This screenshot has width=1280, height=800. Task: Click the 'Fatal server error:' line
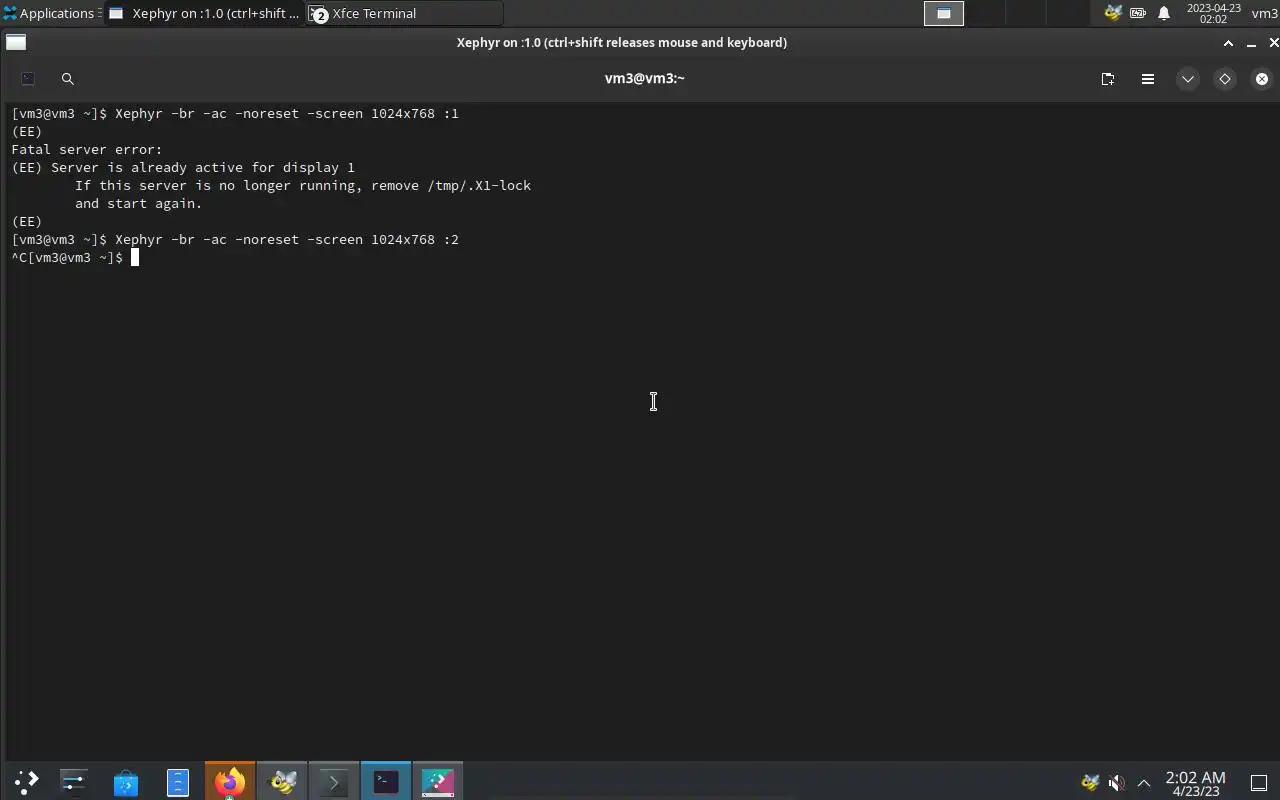tap(87, 150)
